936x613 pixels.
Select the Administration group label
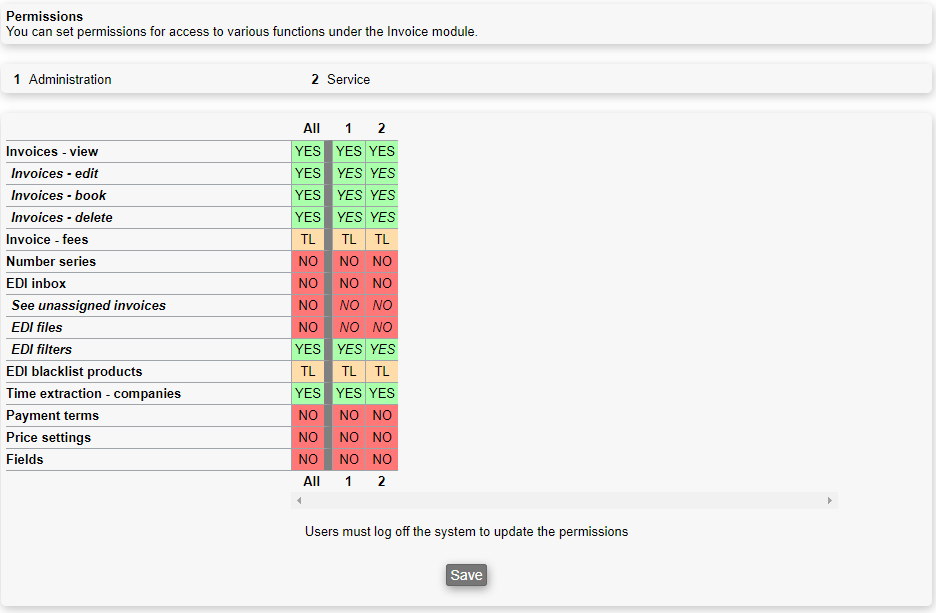click(x=70, y=80)
